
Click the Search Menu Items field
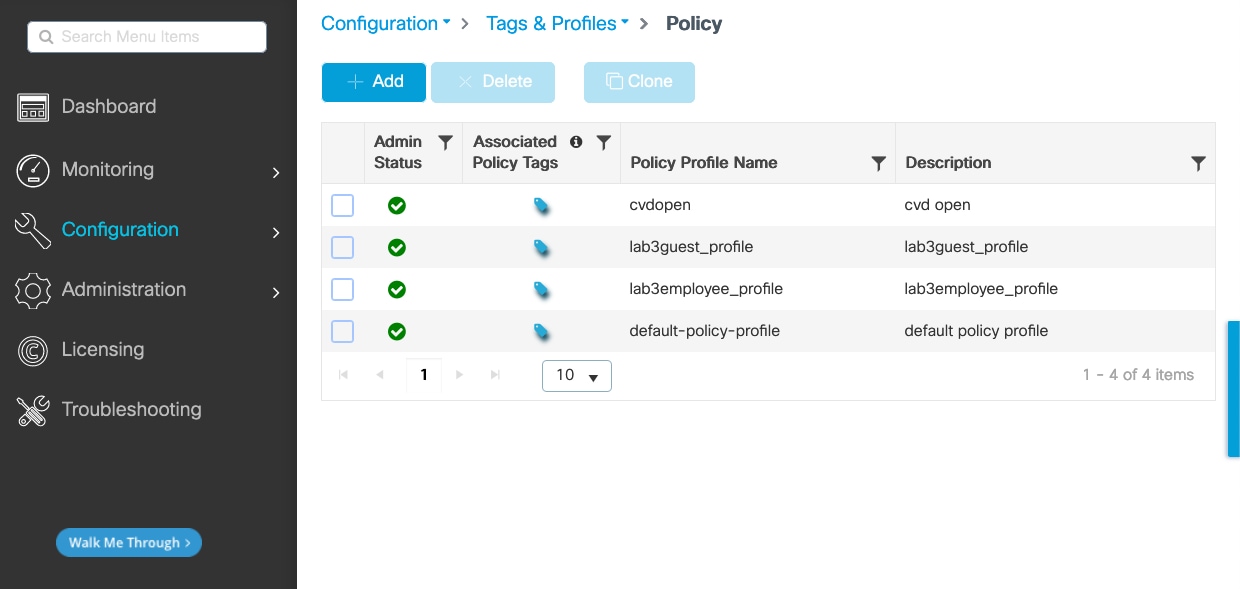(x=147, y=37)
